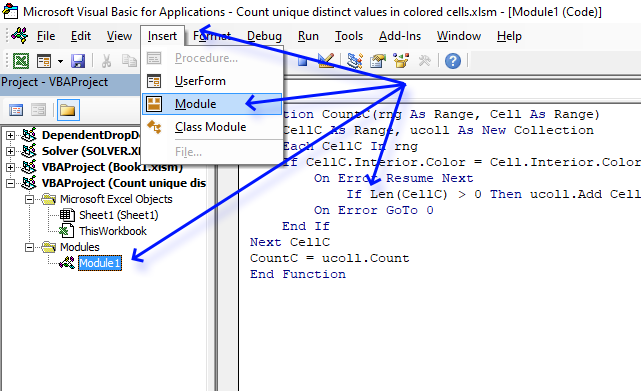
Task: Click the 'Project - VBAProject' pane title
Action: coord(55,82)
